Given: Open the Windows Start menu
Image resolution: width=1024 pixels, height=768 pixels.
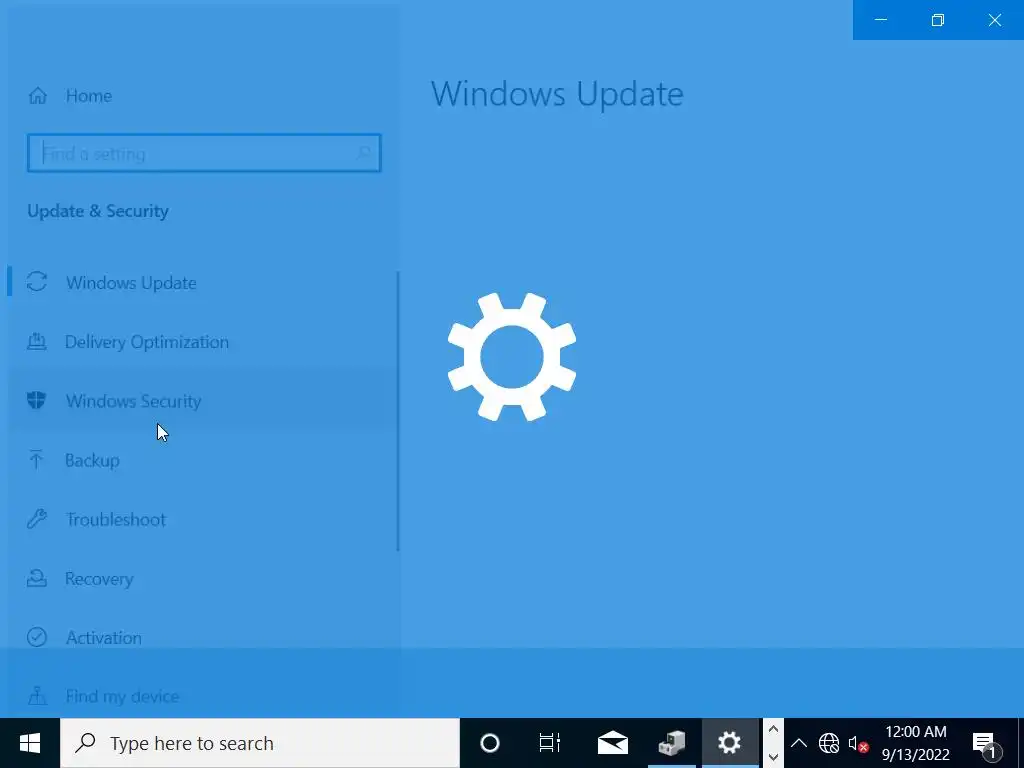Looking at the screenshot, I should point(30,743).
